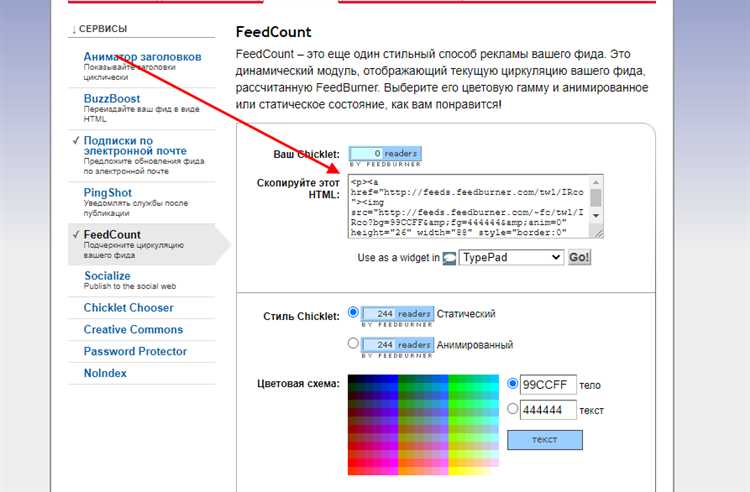Click the TypePad logo icon
This screenshot has height=492, width=750.
[x=449, y=258]
